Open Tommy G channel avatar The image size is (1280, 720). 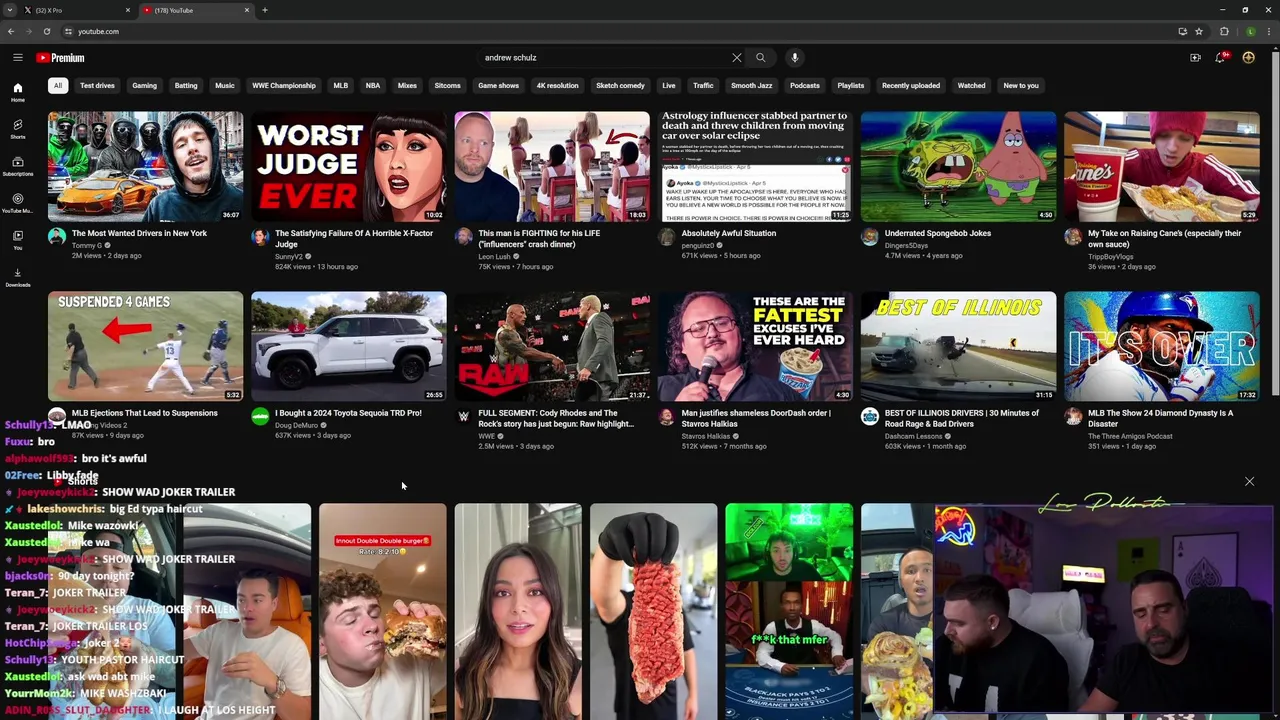click(x=57, y=237)
